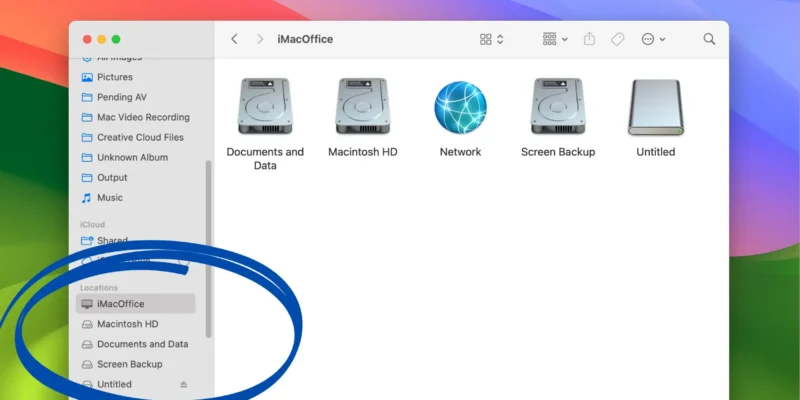Screen dimensions: 800x400
Task: Click the yellow minimize window button
Action: [x=102, y=39]
